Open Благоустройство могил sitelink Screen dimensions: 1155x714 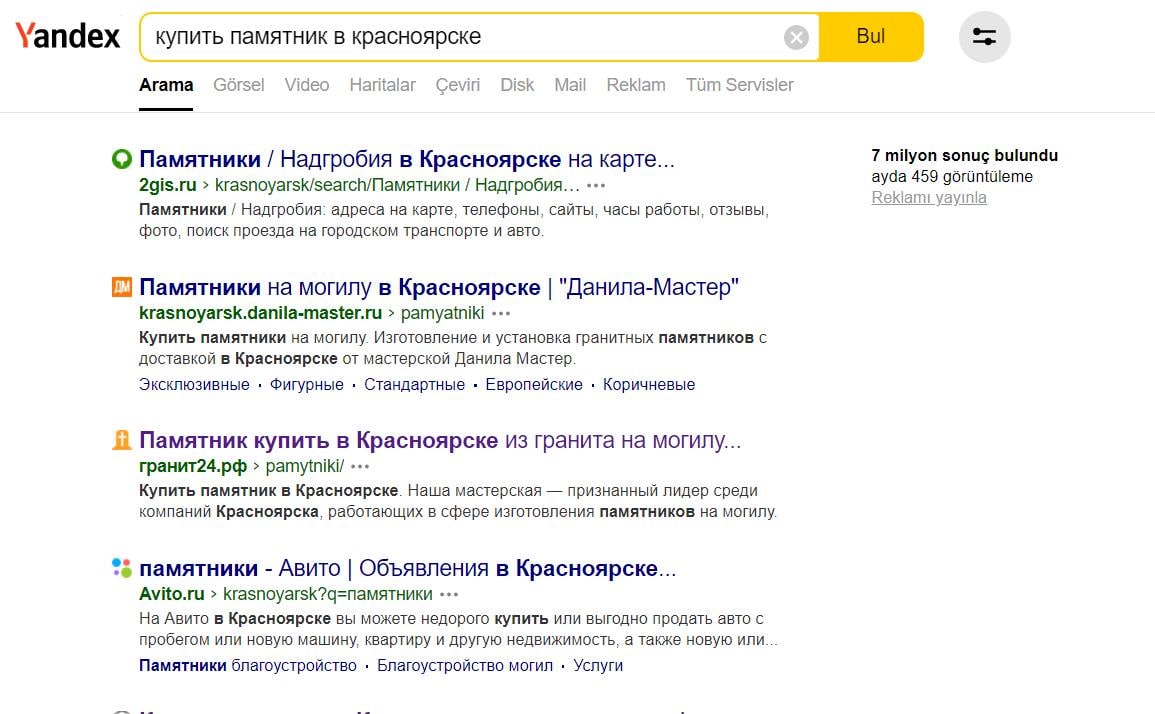[x=465, y=666]
